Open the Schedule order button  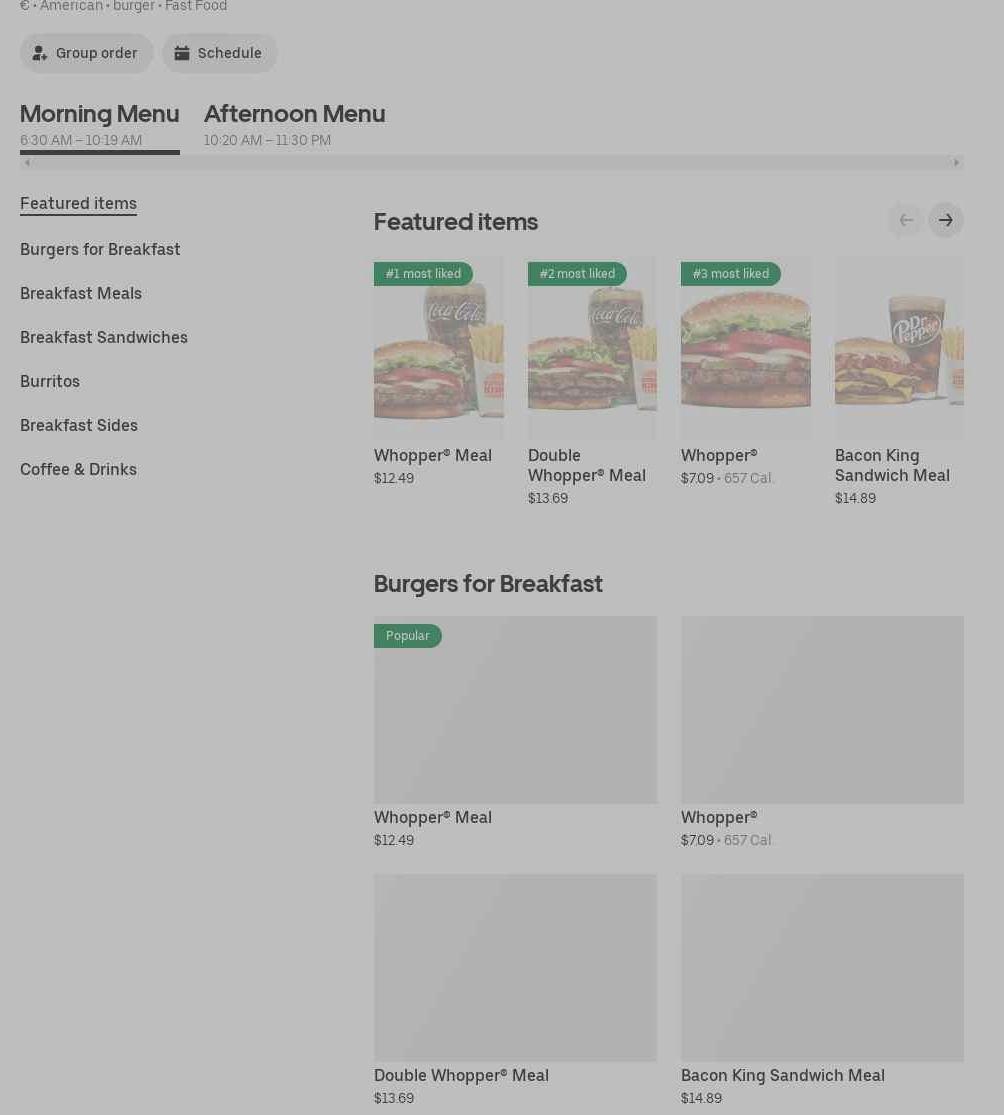219,53
